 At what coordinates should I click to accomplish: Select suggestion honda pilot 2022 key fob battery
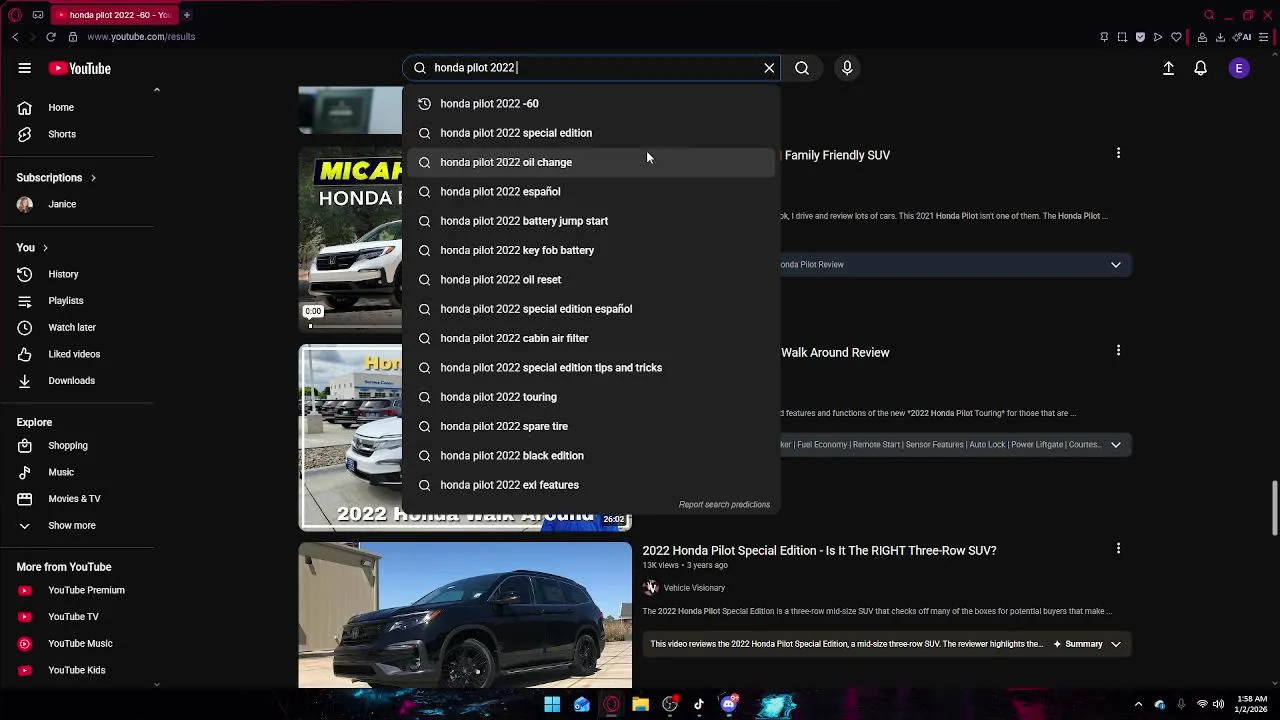[590, 250]
